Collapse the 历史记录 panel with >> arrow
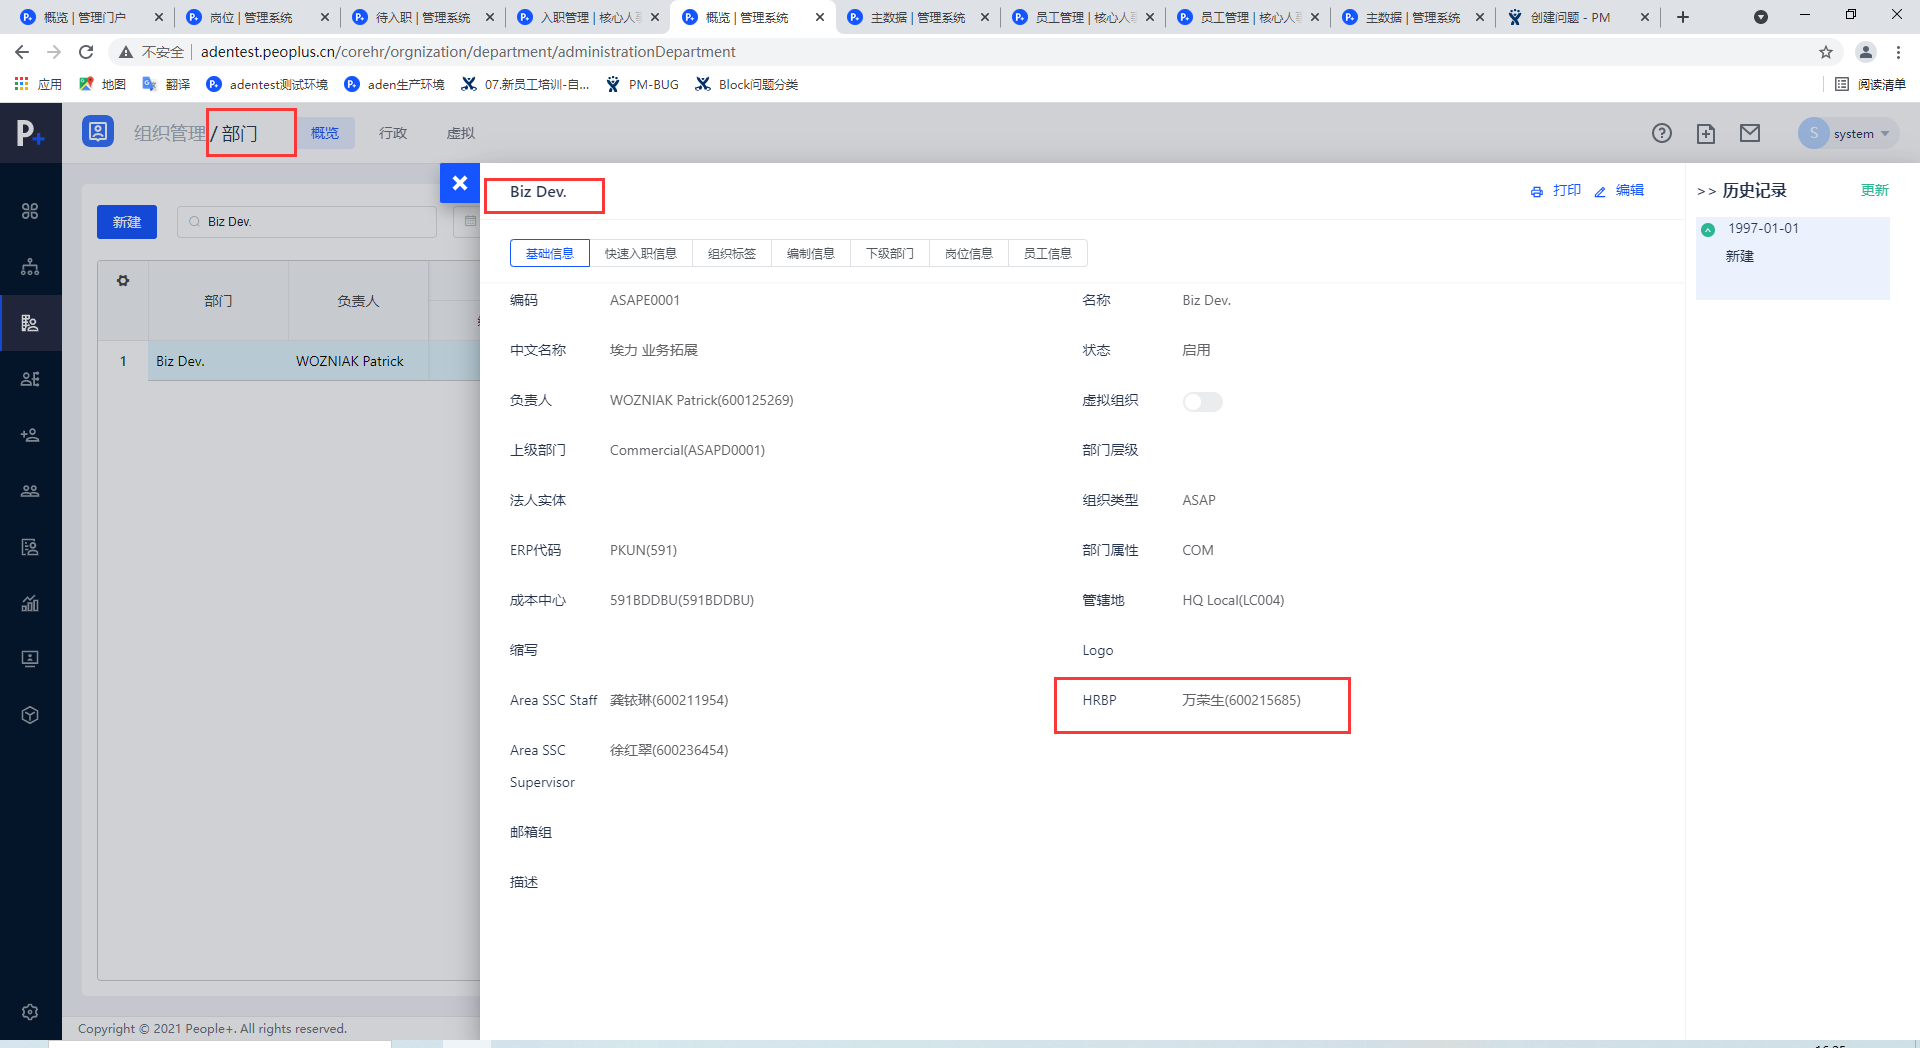The height and width of the screenshot is (1048, 1920). pyautogui.click(x=1705, y=190)
